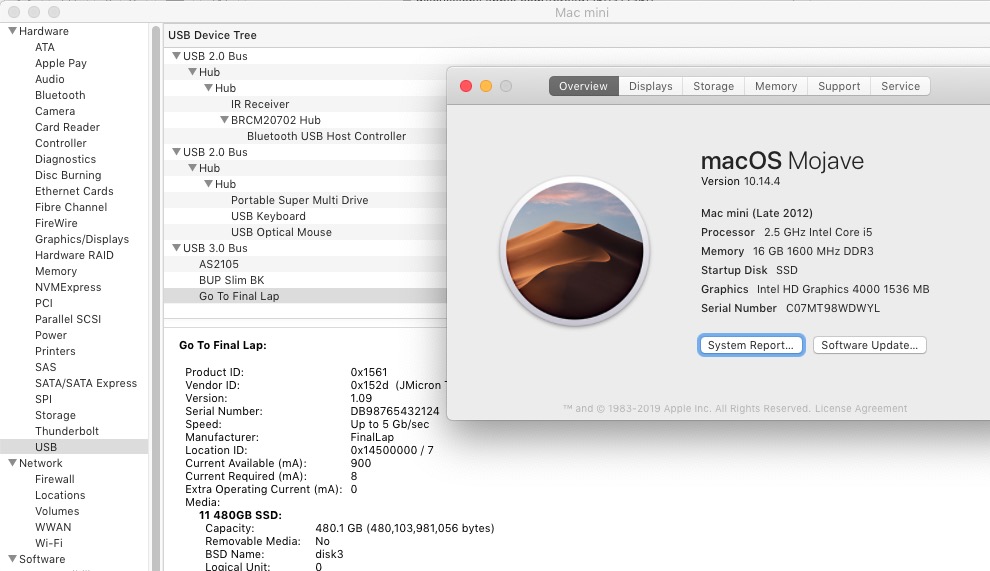Select Controller in the sidebar
The width and height of the screenshot is (990, 571).
61,143
